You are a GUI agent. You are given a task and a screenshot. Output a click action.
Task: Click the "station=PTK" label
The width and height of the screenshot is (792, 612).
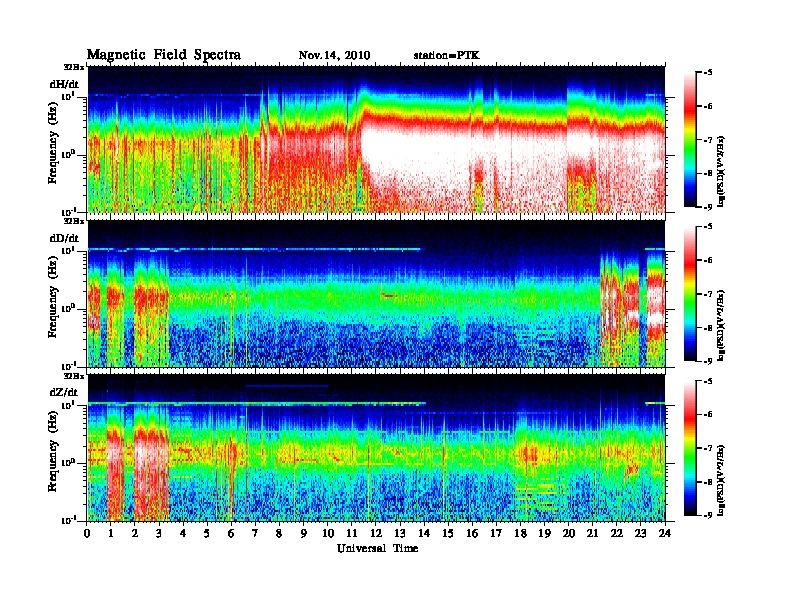point(447,56)
